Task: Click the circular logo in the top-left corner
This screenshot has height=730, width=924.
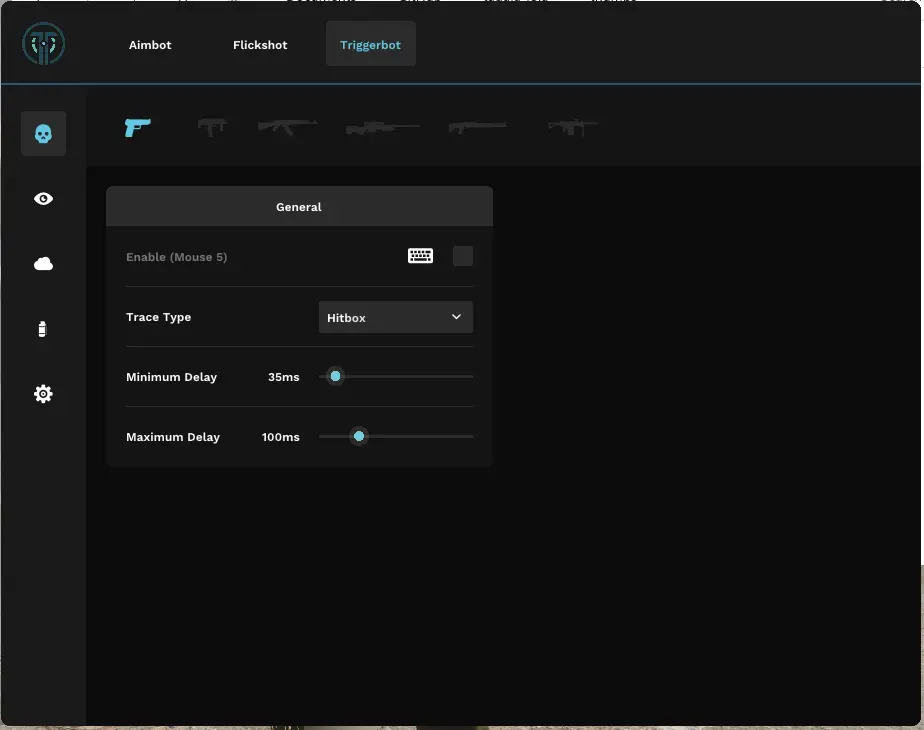Action: 44,44
